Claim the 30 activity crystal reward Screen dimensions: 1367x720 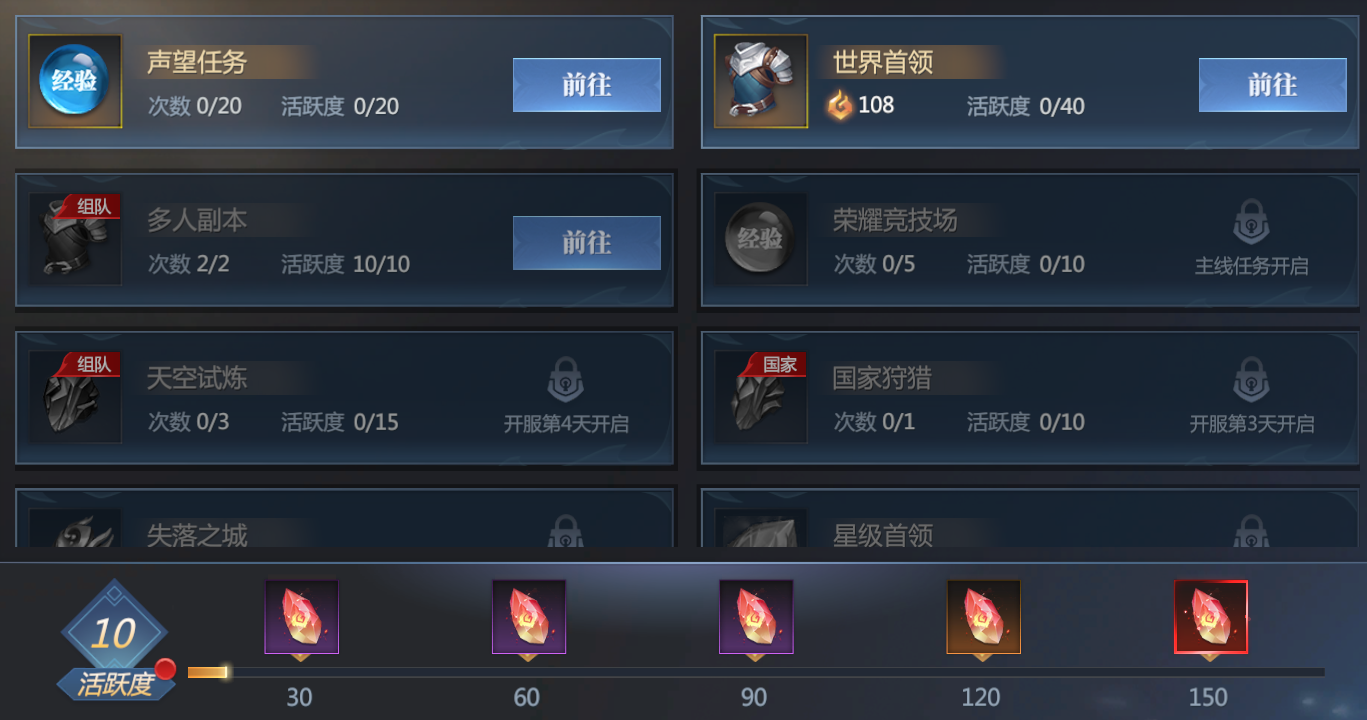301,617
